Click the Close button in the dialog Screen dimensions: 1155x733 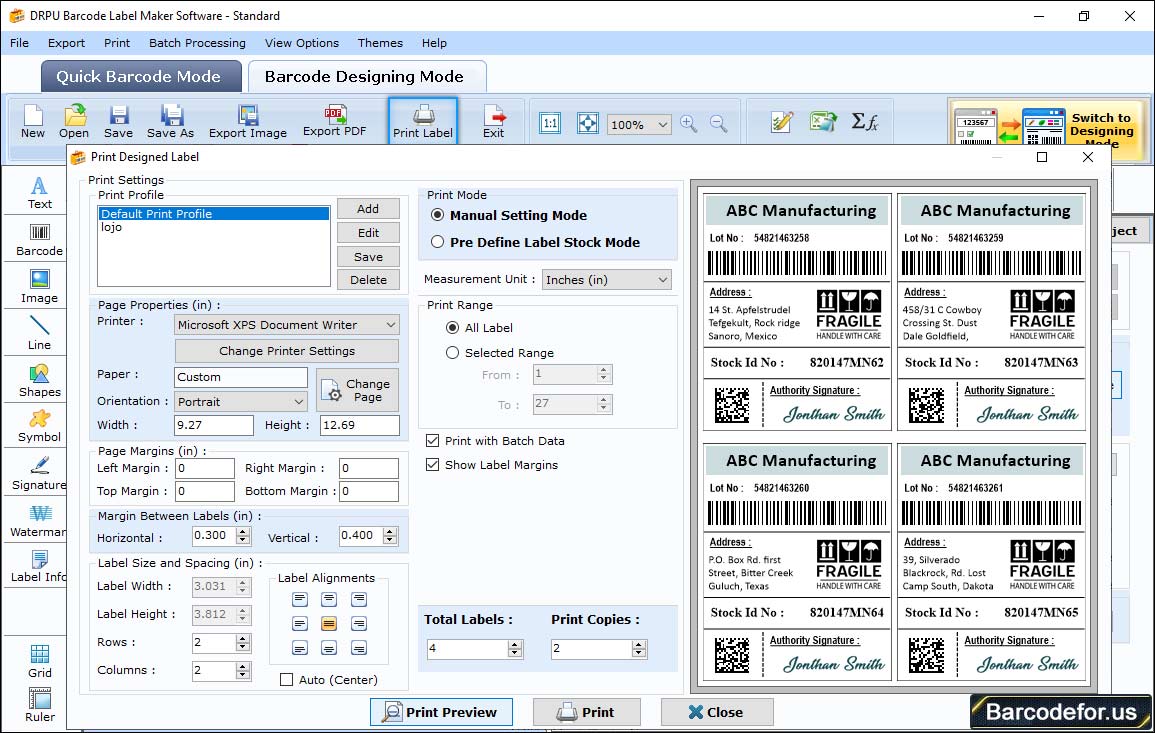(717, 712)
